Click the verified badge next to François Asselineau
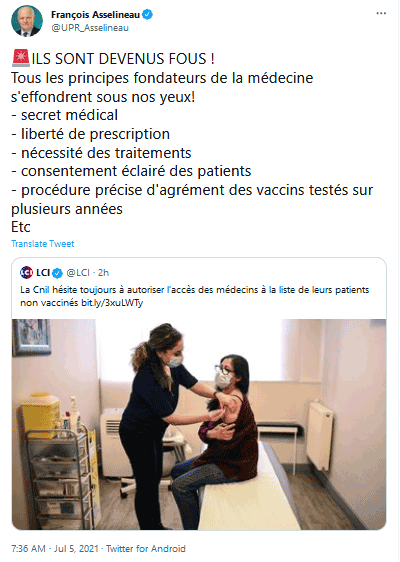This screenshot has width=400, height=562. pos(147,15)
